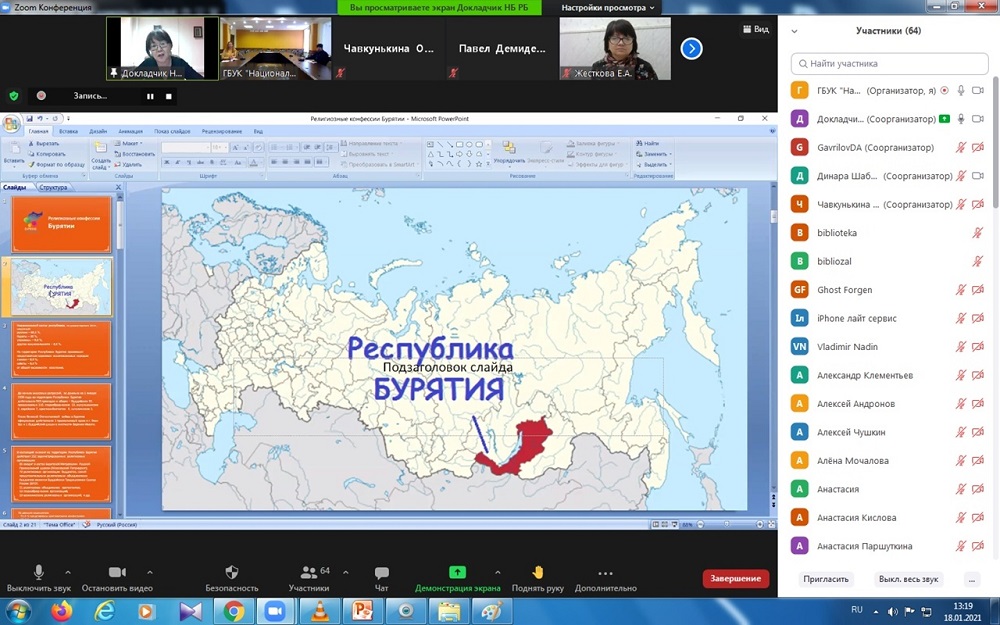Pause the Zoom recording
The width and height of the screenshot is (1000, 625).
150,96
